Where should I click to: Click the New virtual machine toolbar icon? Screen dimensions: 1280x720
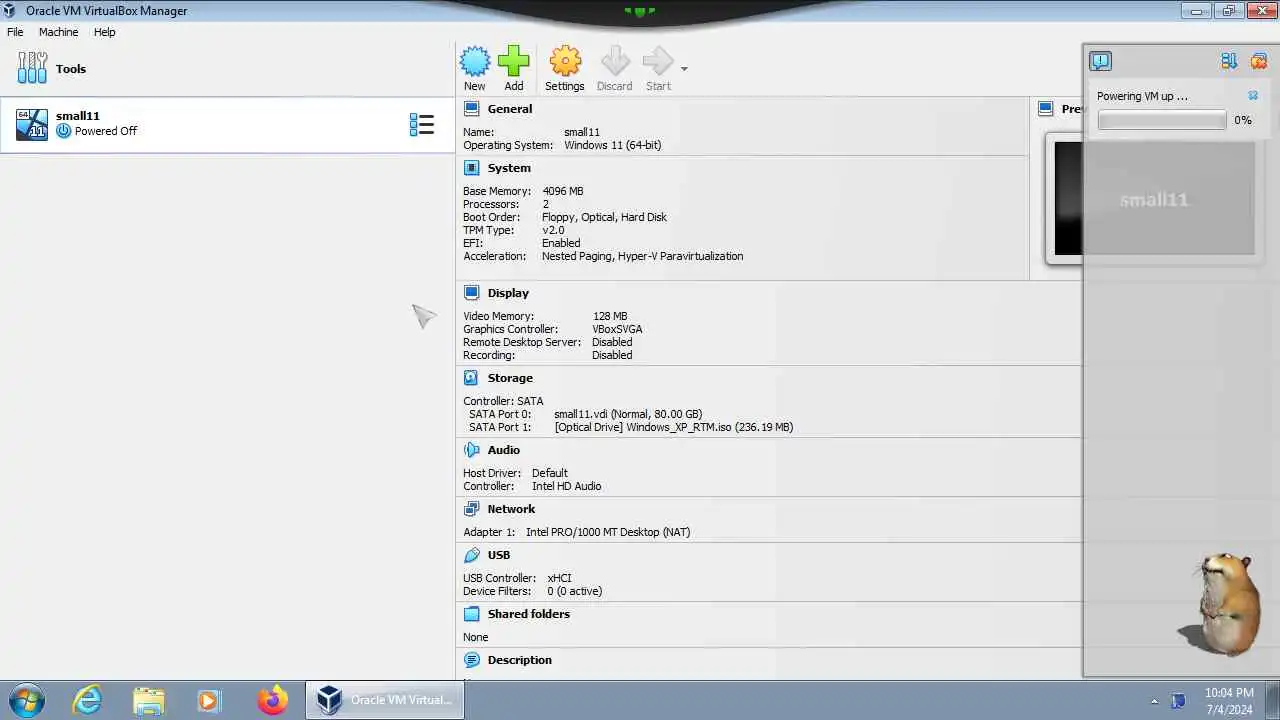pyautogui.click(x=475, y=61)
